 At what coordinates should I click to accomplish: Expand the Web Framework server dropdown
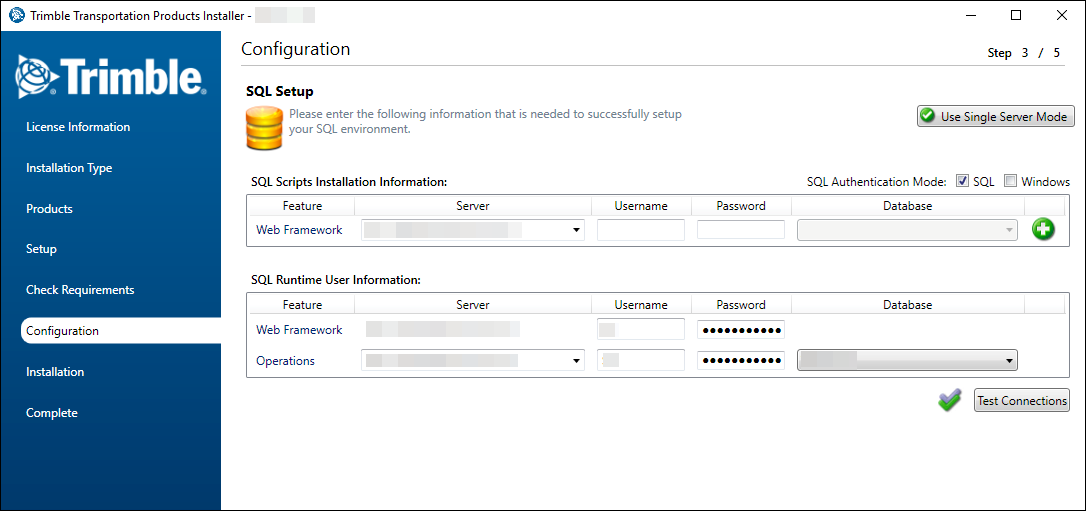click(576, 230)
